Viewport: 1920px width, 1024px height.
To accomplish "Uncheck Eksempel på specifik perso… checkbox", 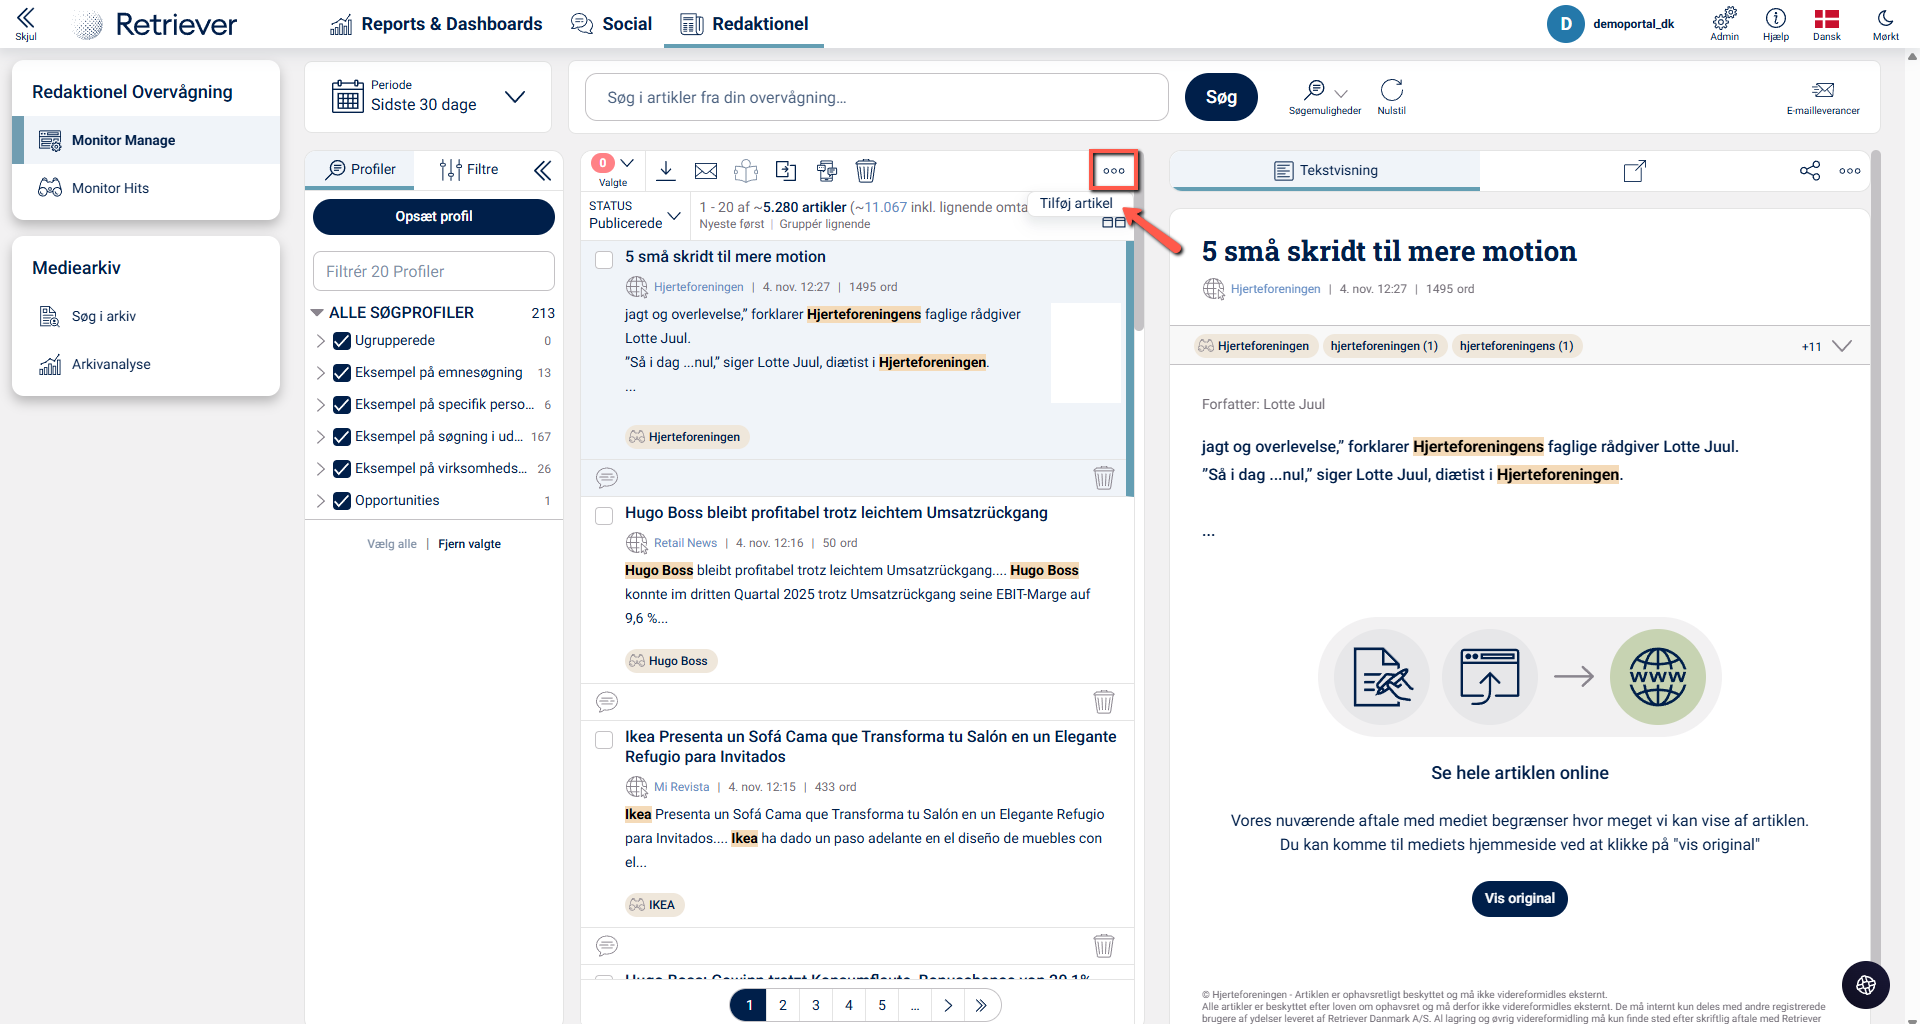I will (342, 405).
